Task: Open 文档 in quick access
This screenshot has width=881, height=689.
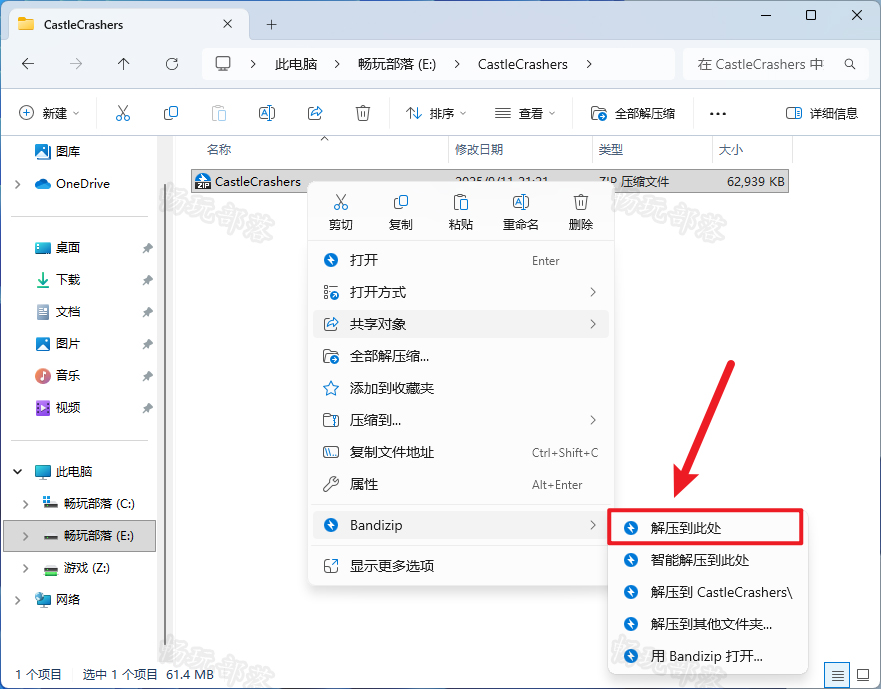Action: coord(57,312)
